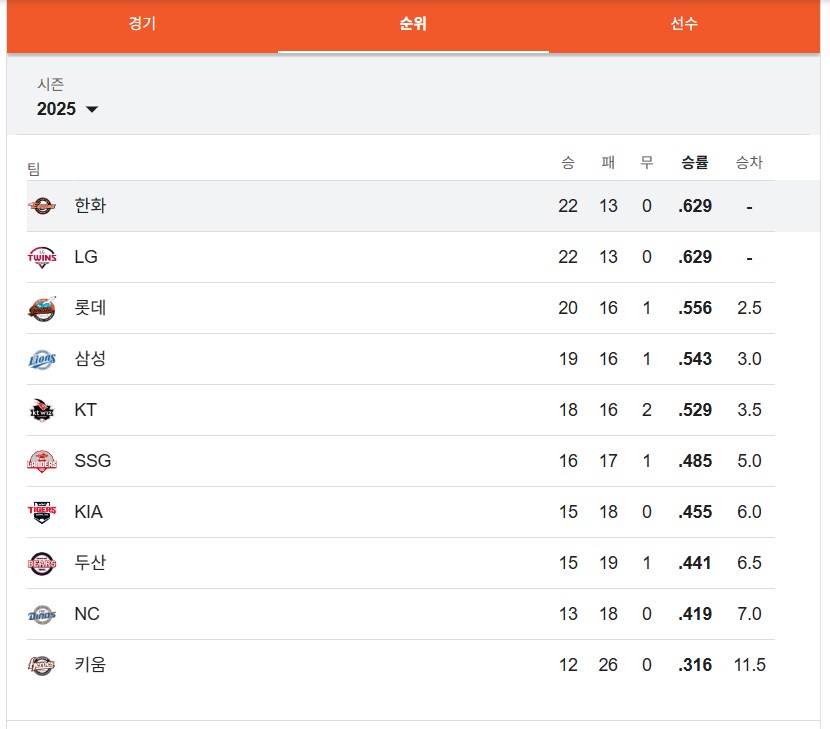Viewport: 830px width, 729px height.
Task: Open the 키움 team name link
Action: click(x=90, y=665)
